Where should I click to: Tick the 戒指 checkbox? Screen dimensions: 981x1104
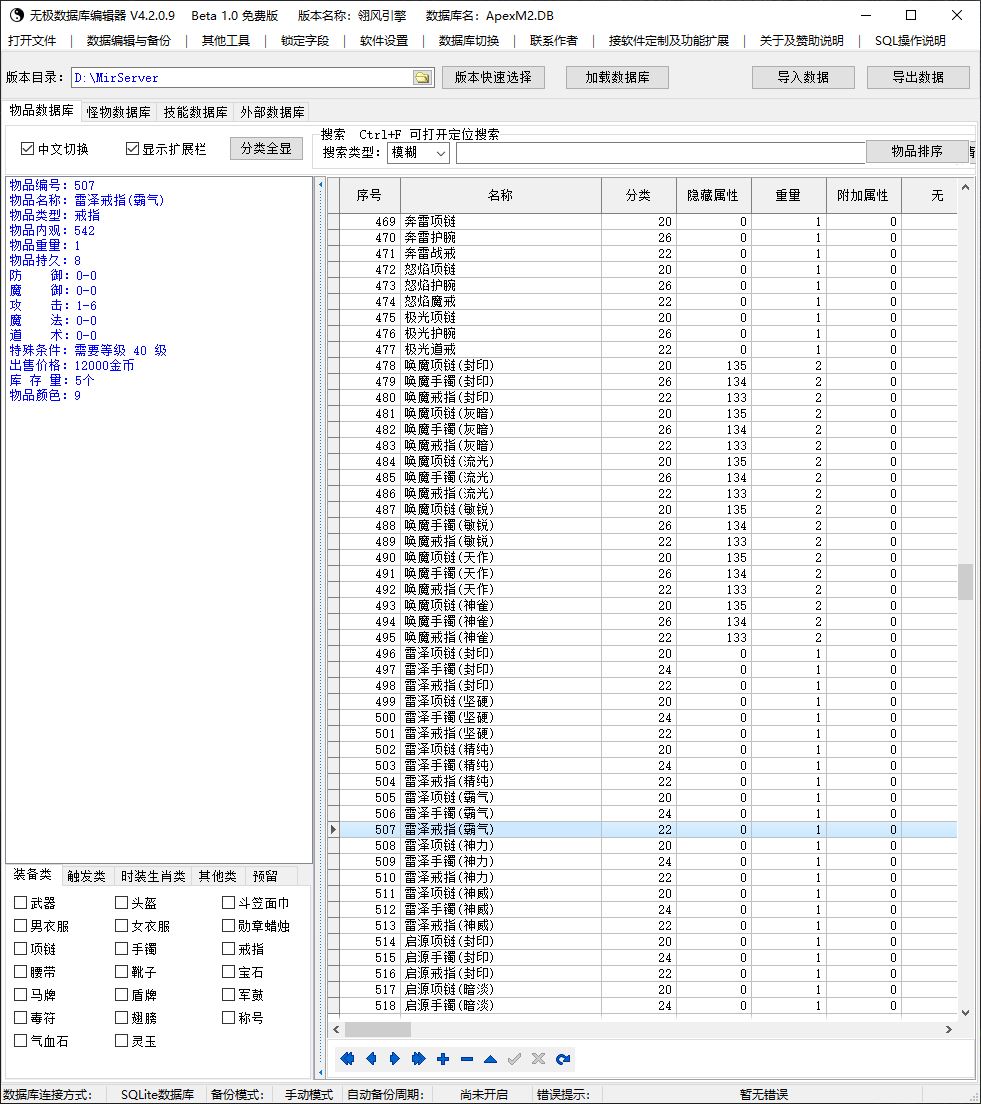click(228, 949)
